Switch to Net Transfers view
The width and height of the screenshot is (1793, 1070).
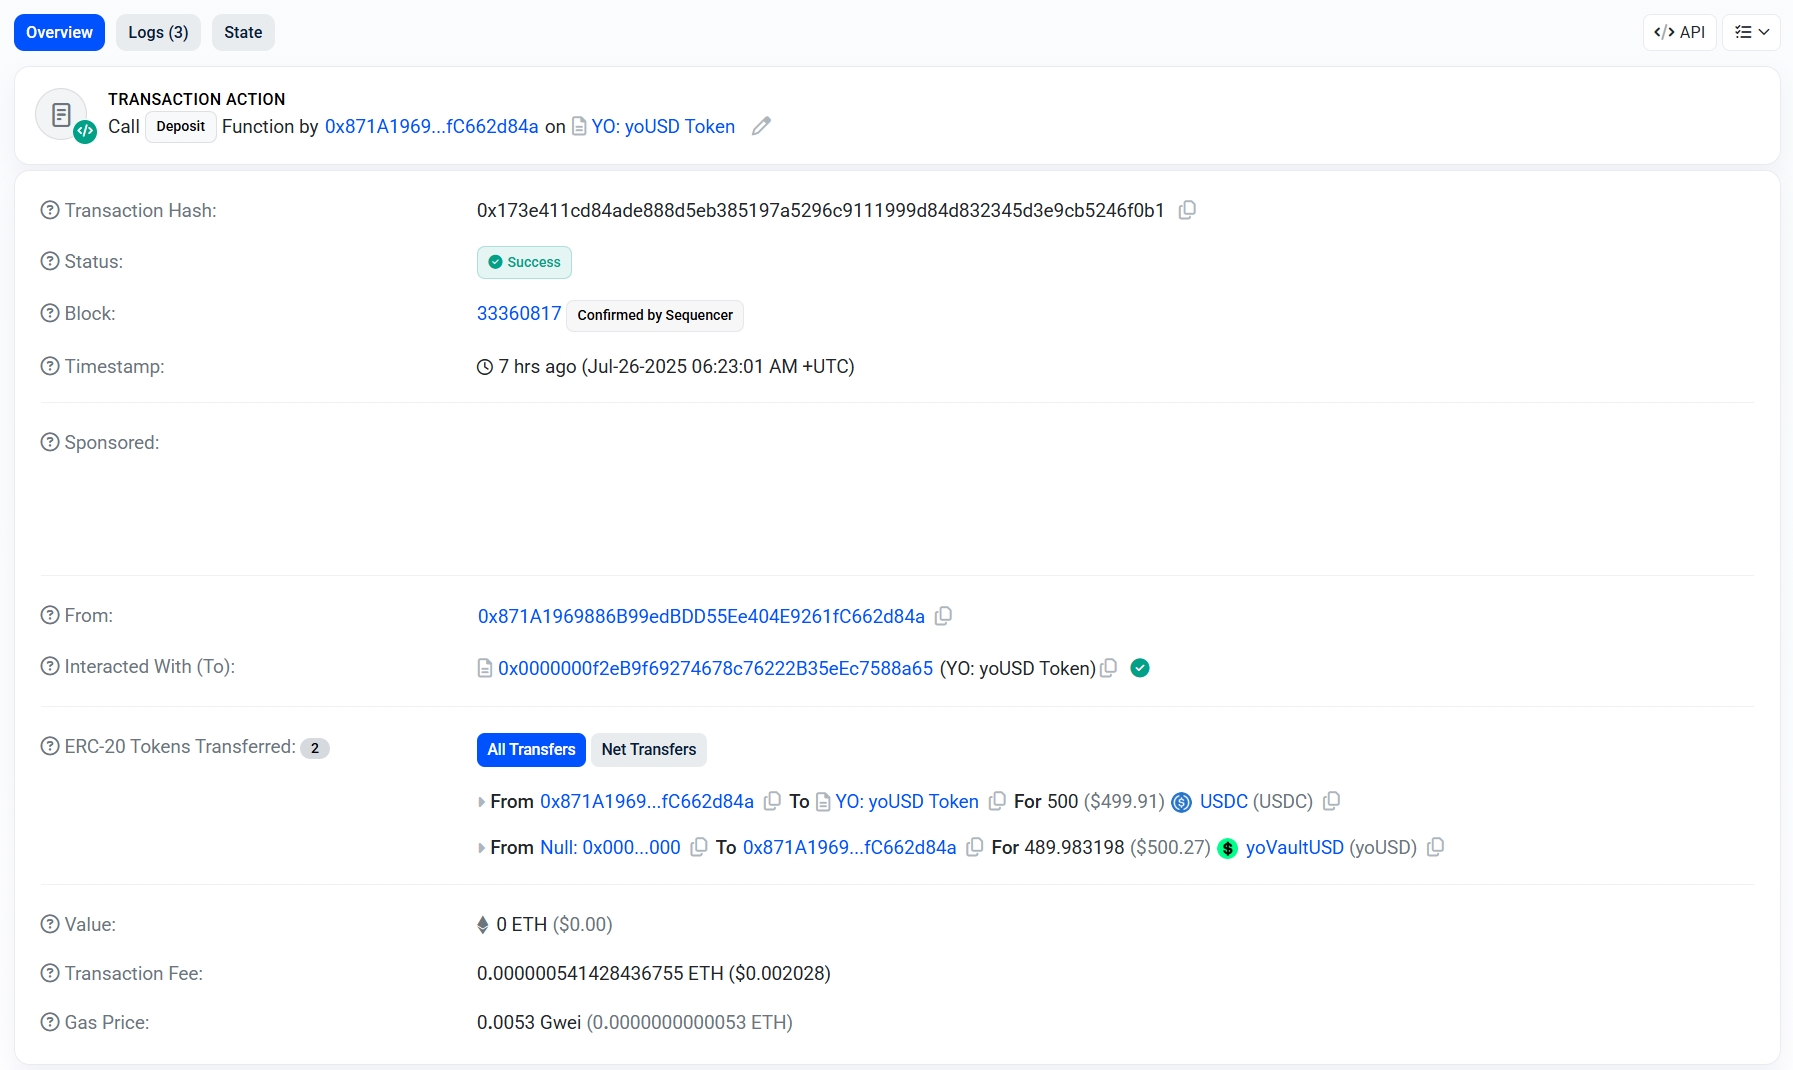coord(648,749)
